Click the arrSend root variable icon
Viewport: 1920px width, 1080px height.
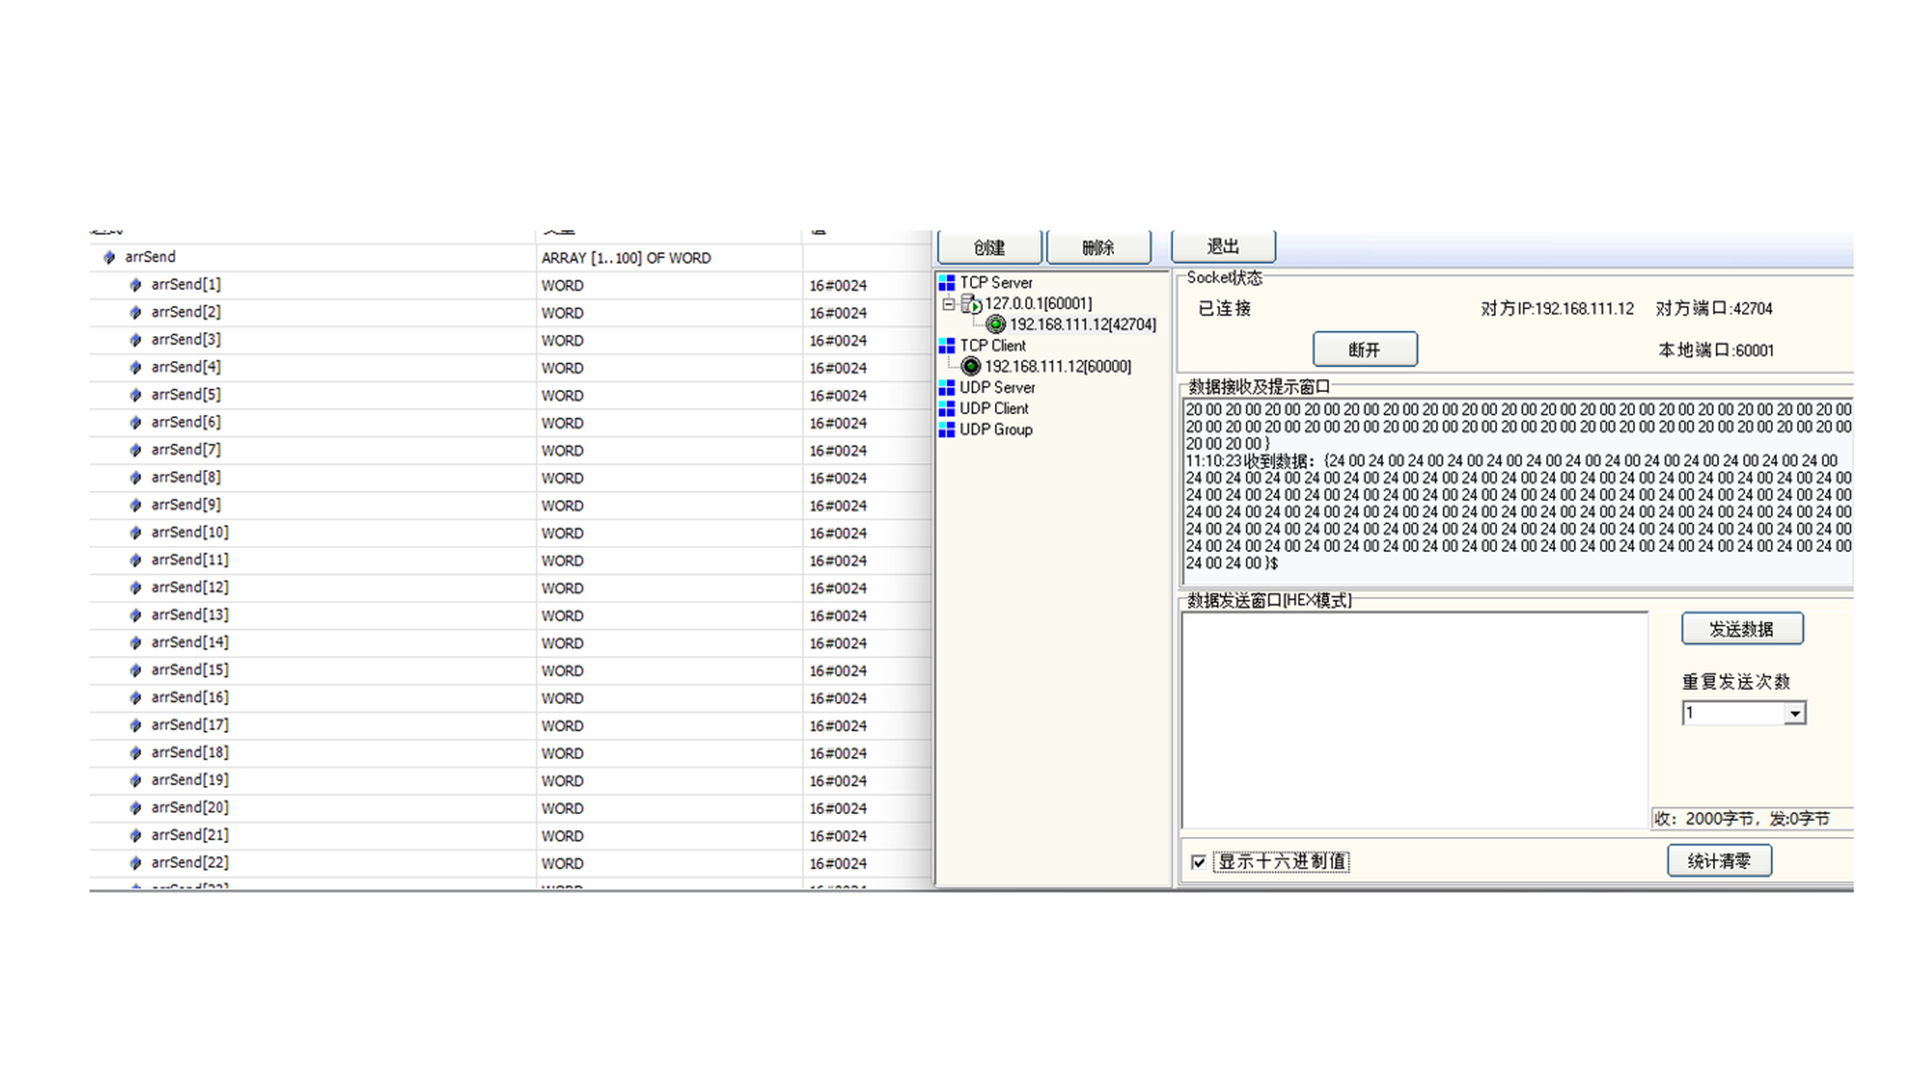pyautogui.click(x=109, y=258)
